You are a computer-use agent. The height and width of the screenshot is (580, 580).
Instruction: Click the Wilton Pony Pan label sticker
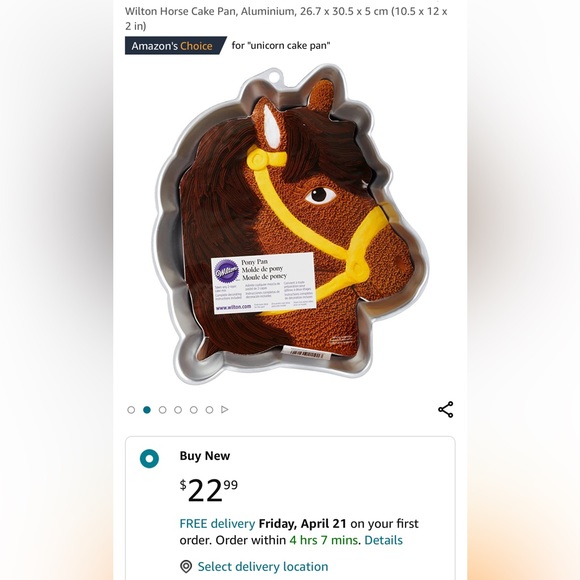click(264, 283)
